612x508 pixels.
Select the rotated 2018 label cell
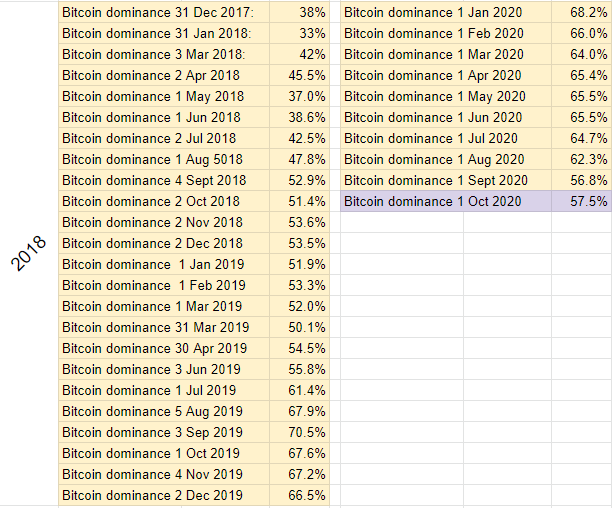pyautogui.click(x=29, y=254)
